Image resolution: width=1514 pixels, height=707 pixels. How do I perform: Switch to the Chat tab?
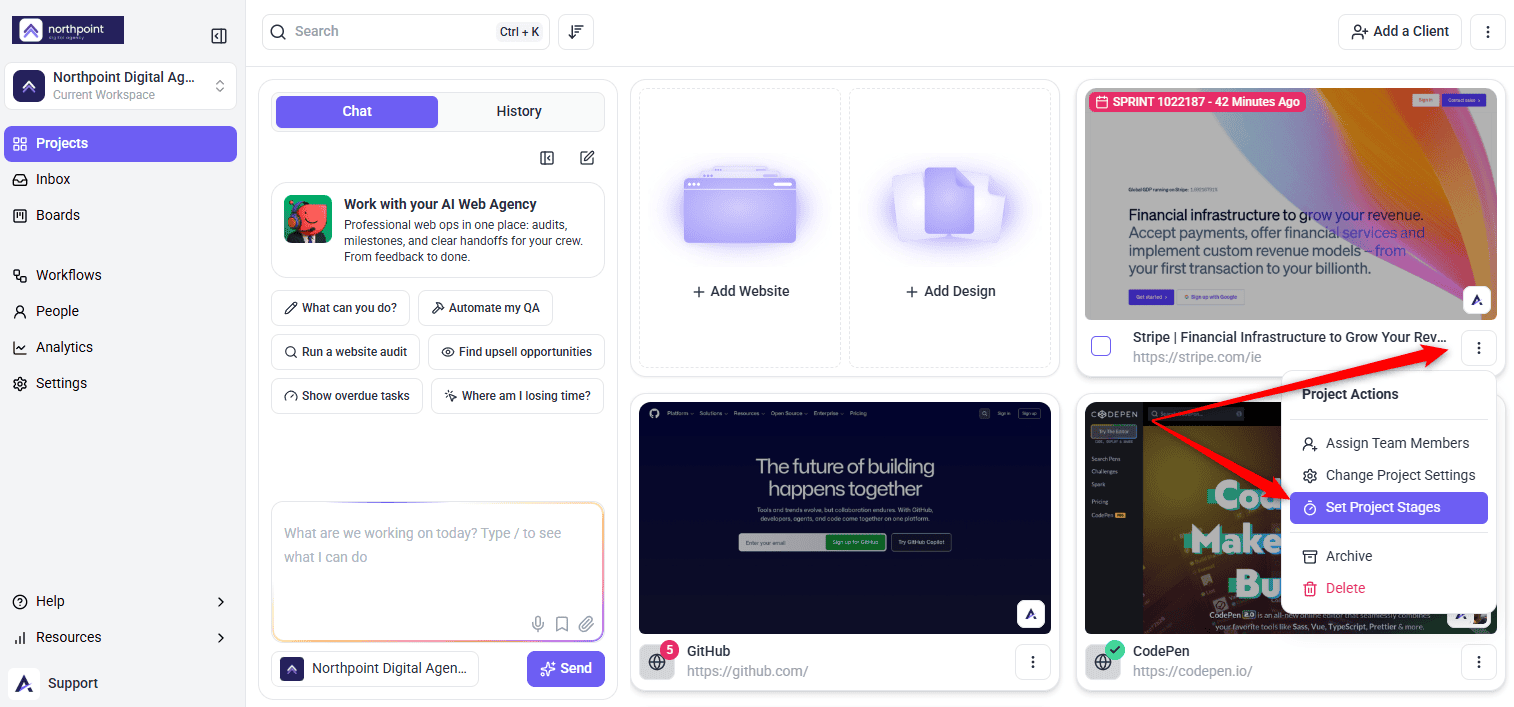357,111
